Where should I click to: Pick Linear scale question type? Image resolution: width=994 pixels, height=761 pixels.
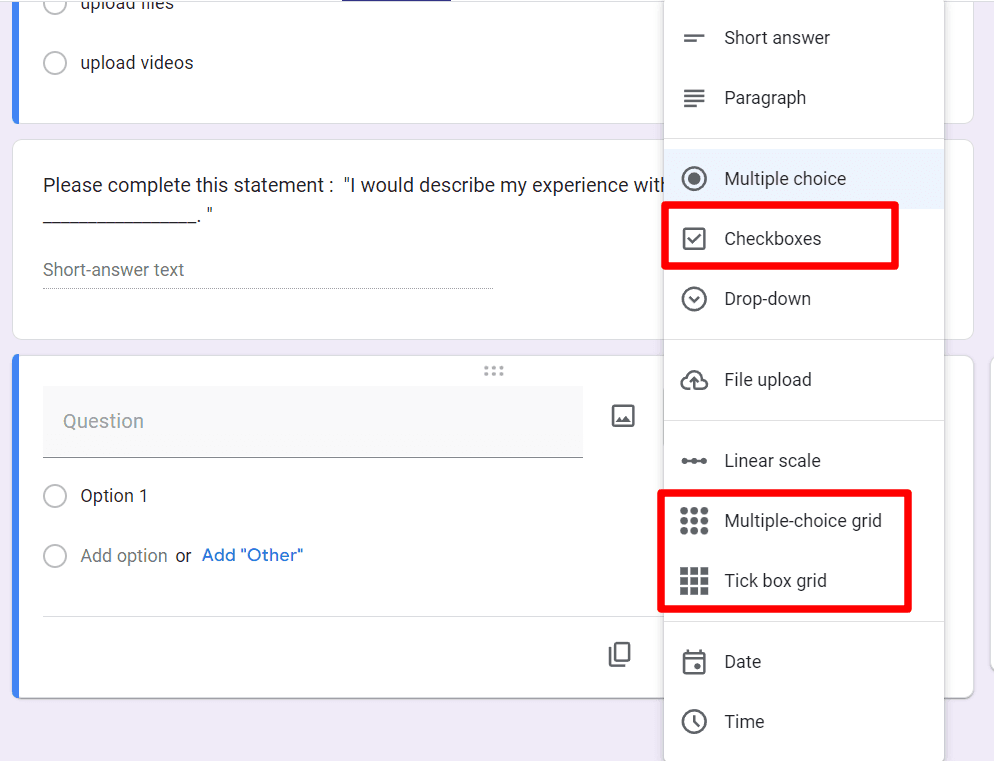[x=804, y=460]
